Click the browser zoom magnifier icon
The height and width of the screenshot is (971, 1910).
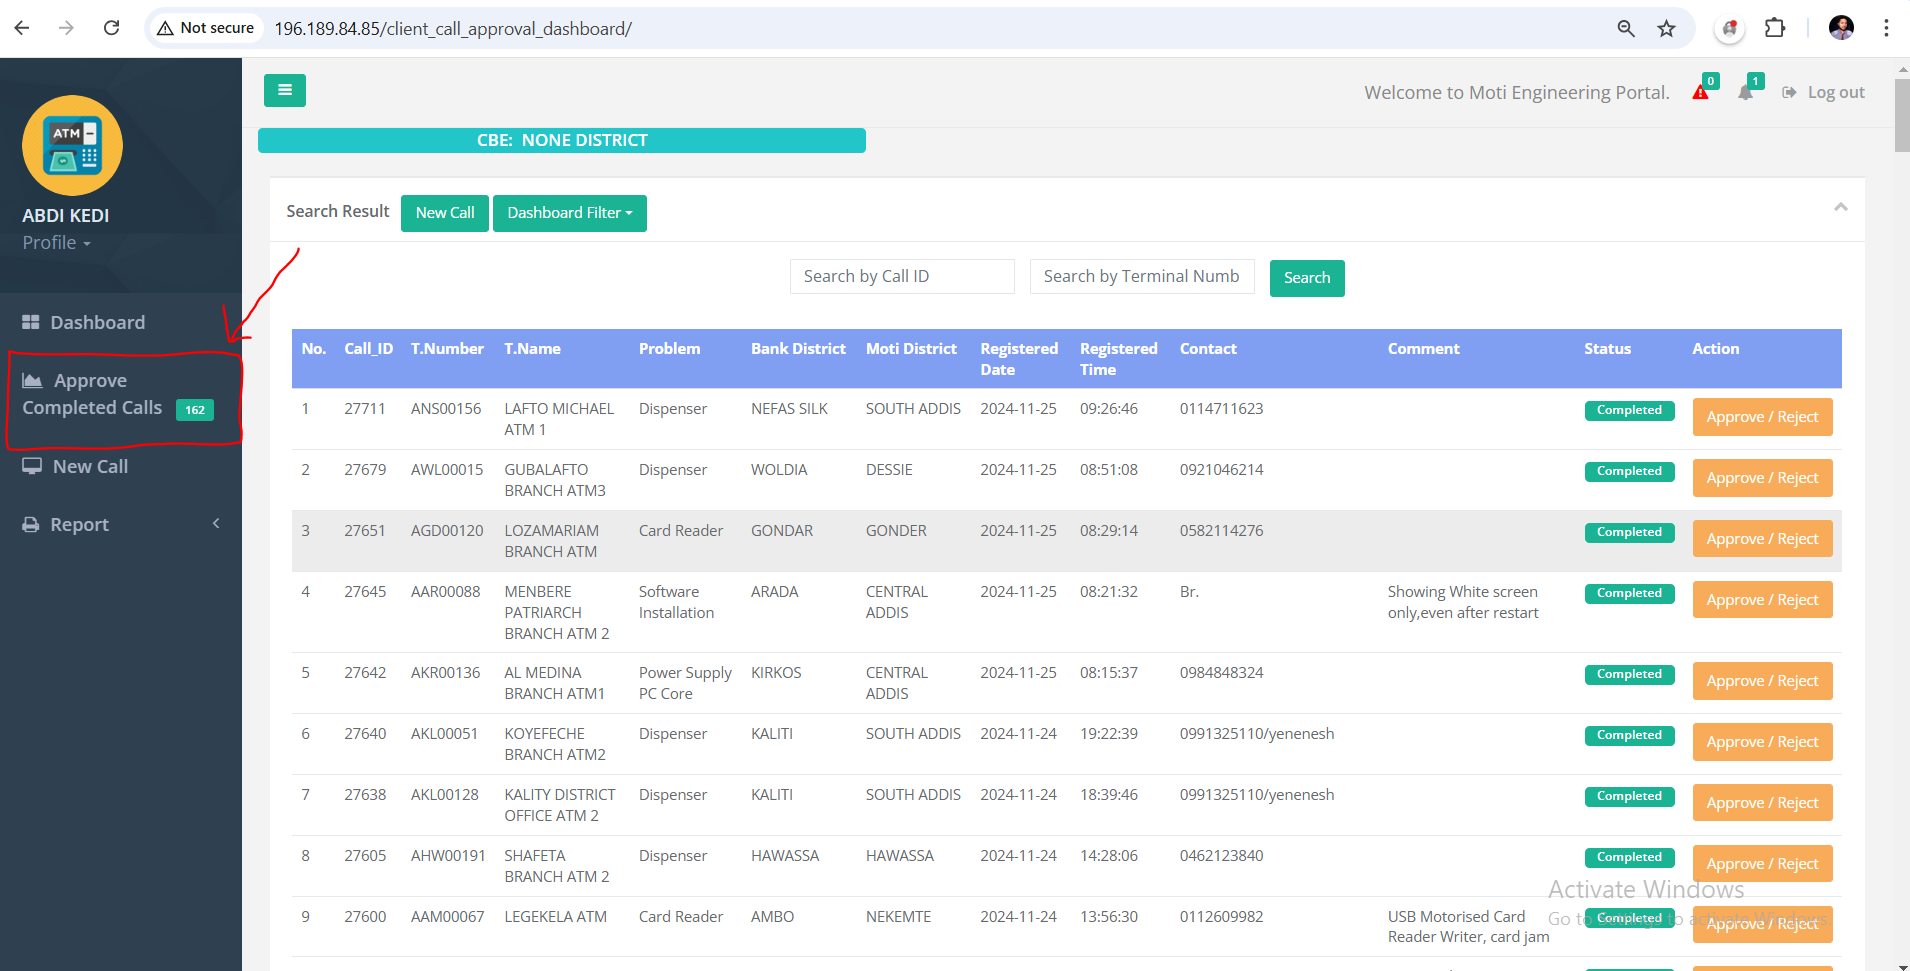pos(1626,29)
